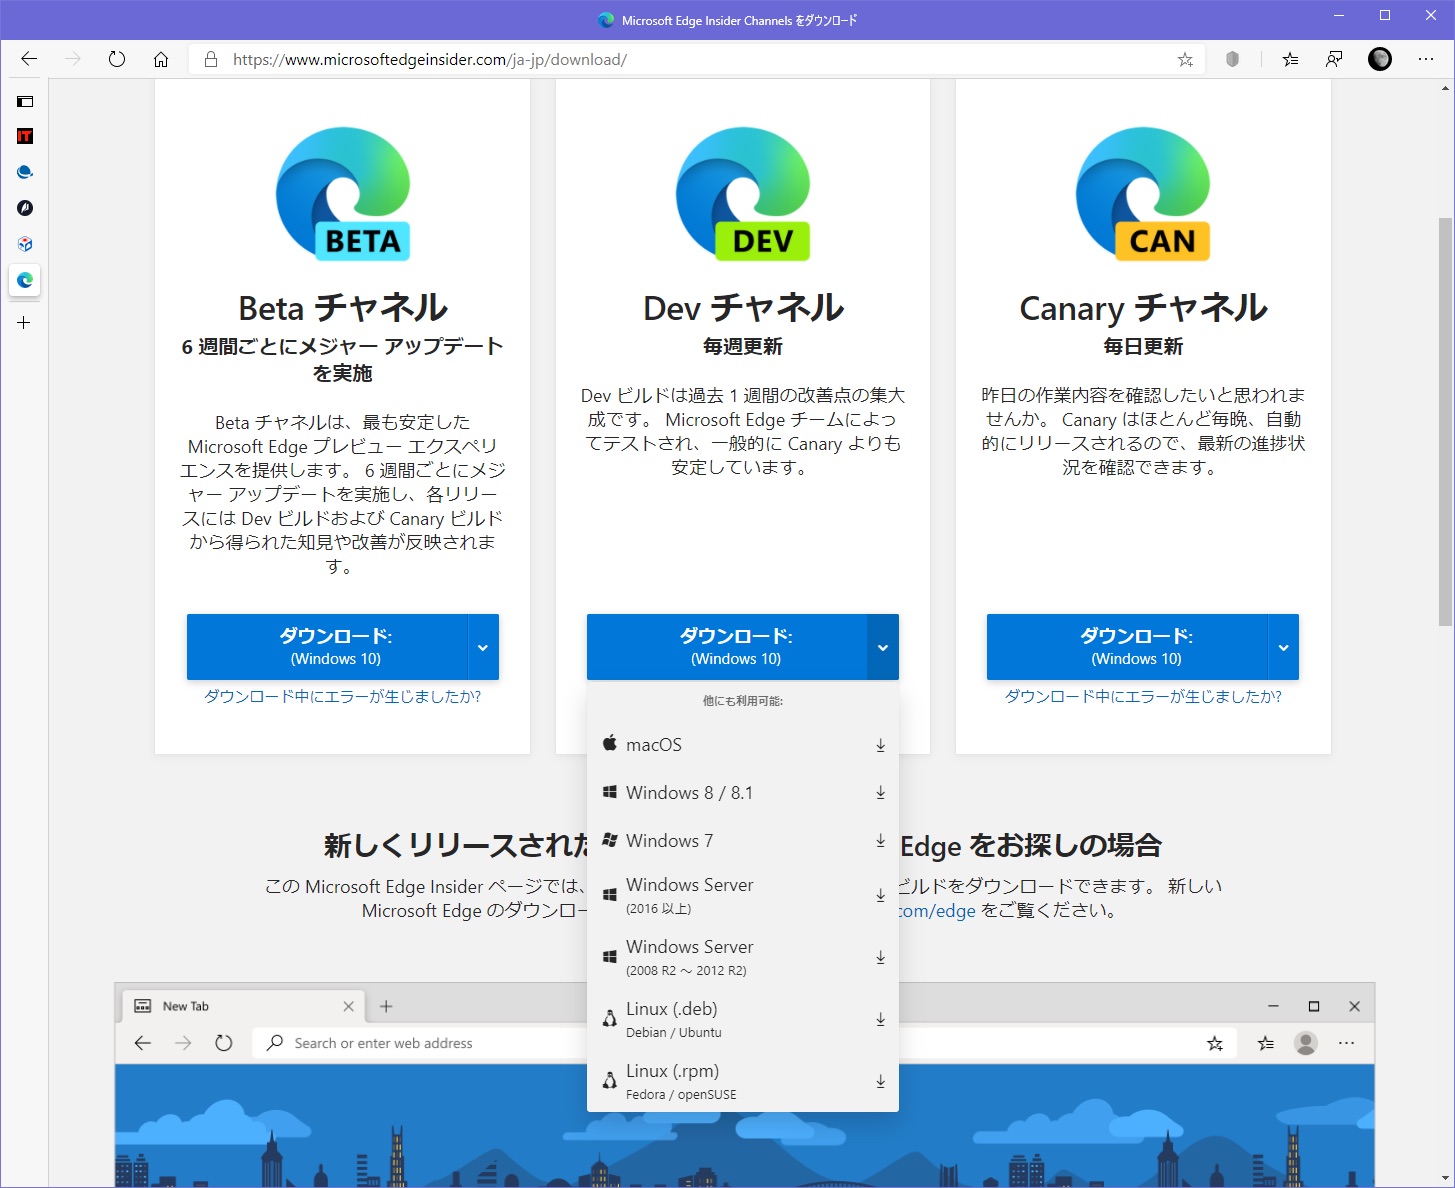Switch to the compass icon sidebar tab
This screenshot has height=1188, width=1455.
(x=25, y=208)
